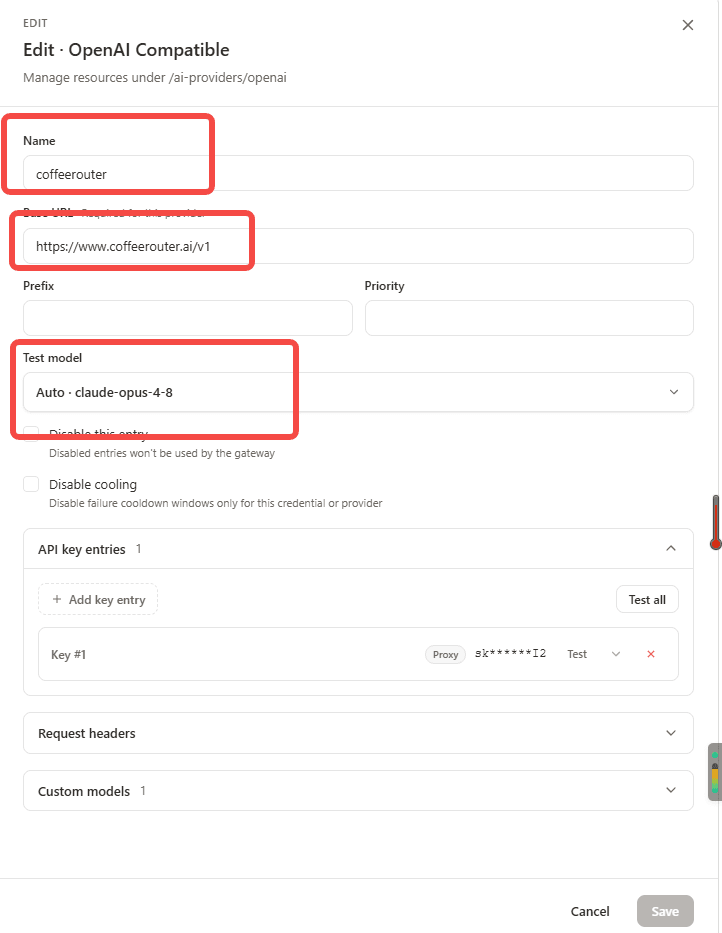Add a new key entry

click(98, 599)
